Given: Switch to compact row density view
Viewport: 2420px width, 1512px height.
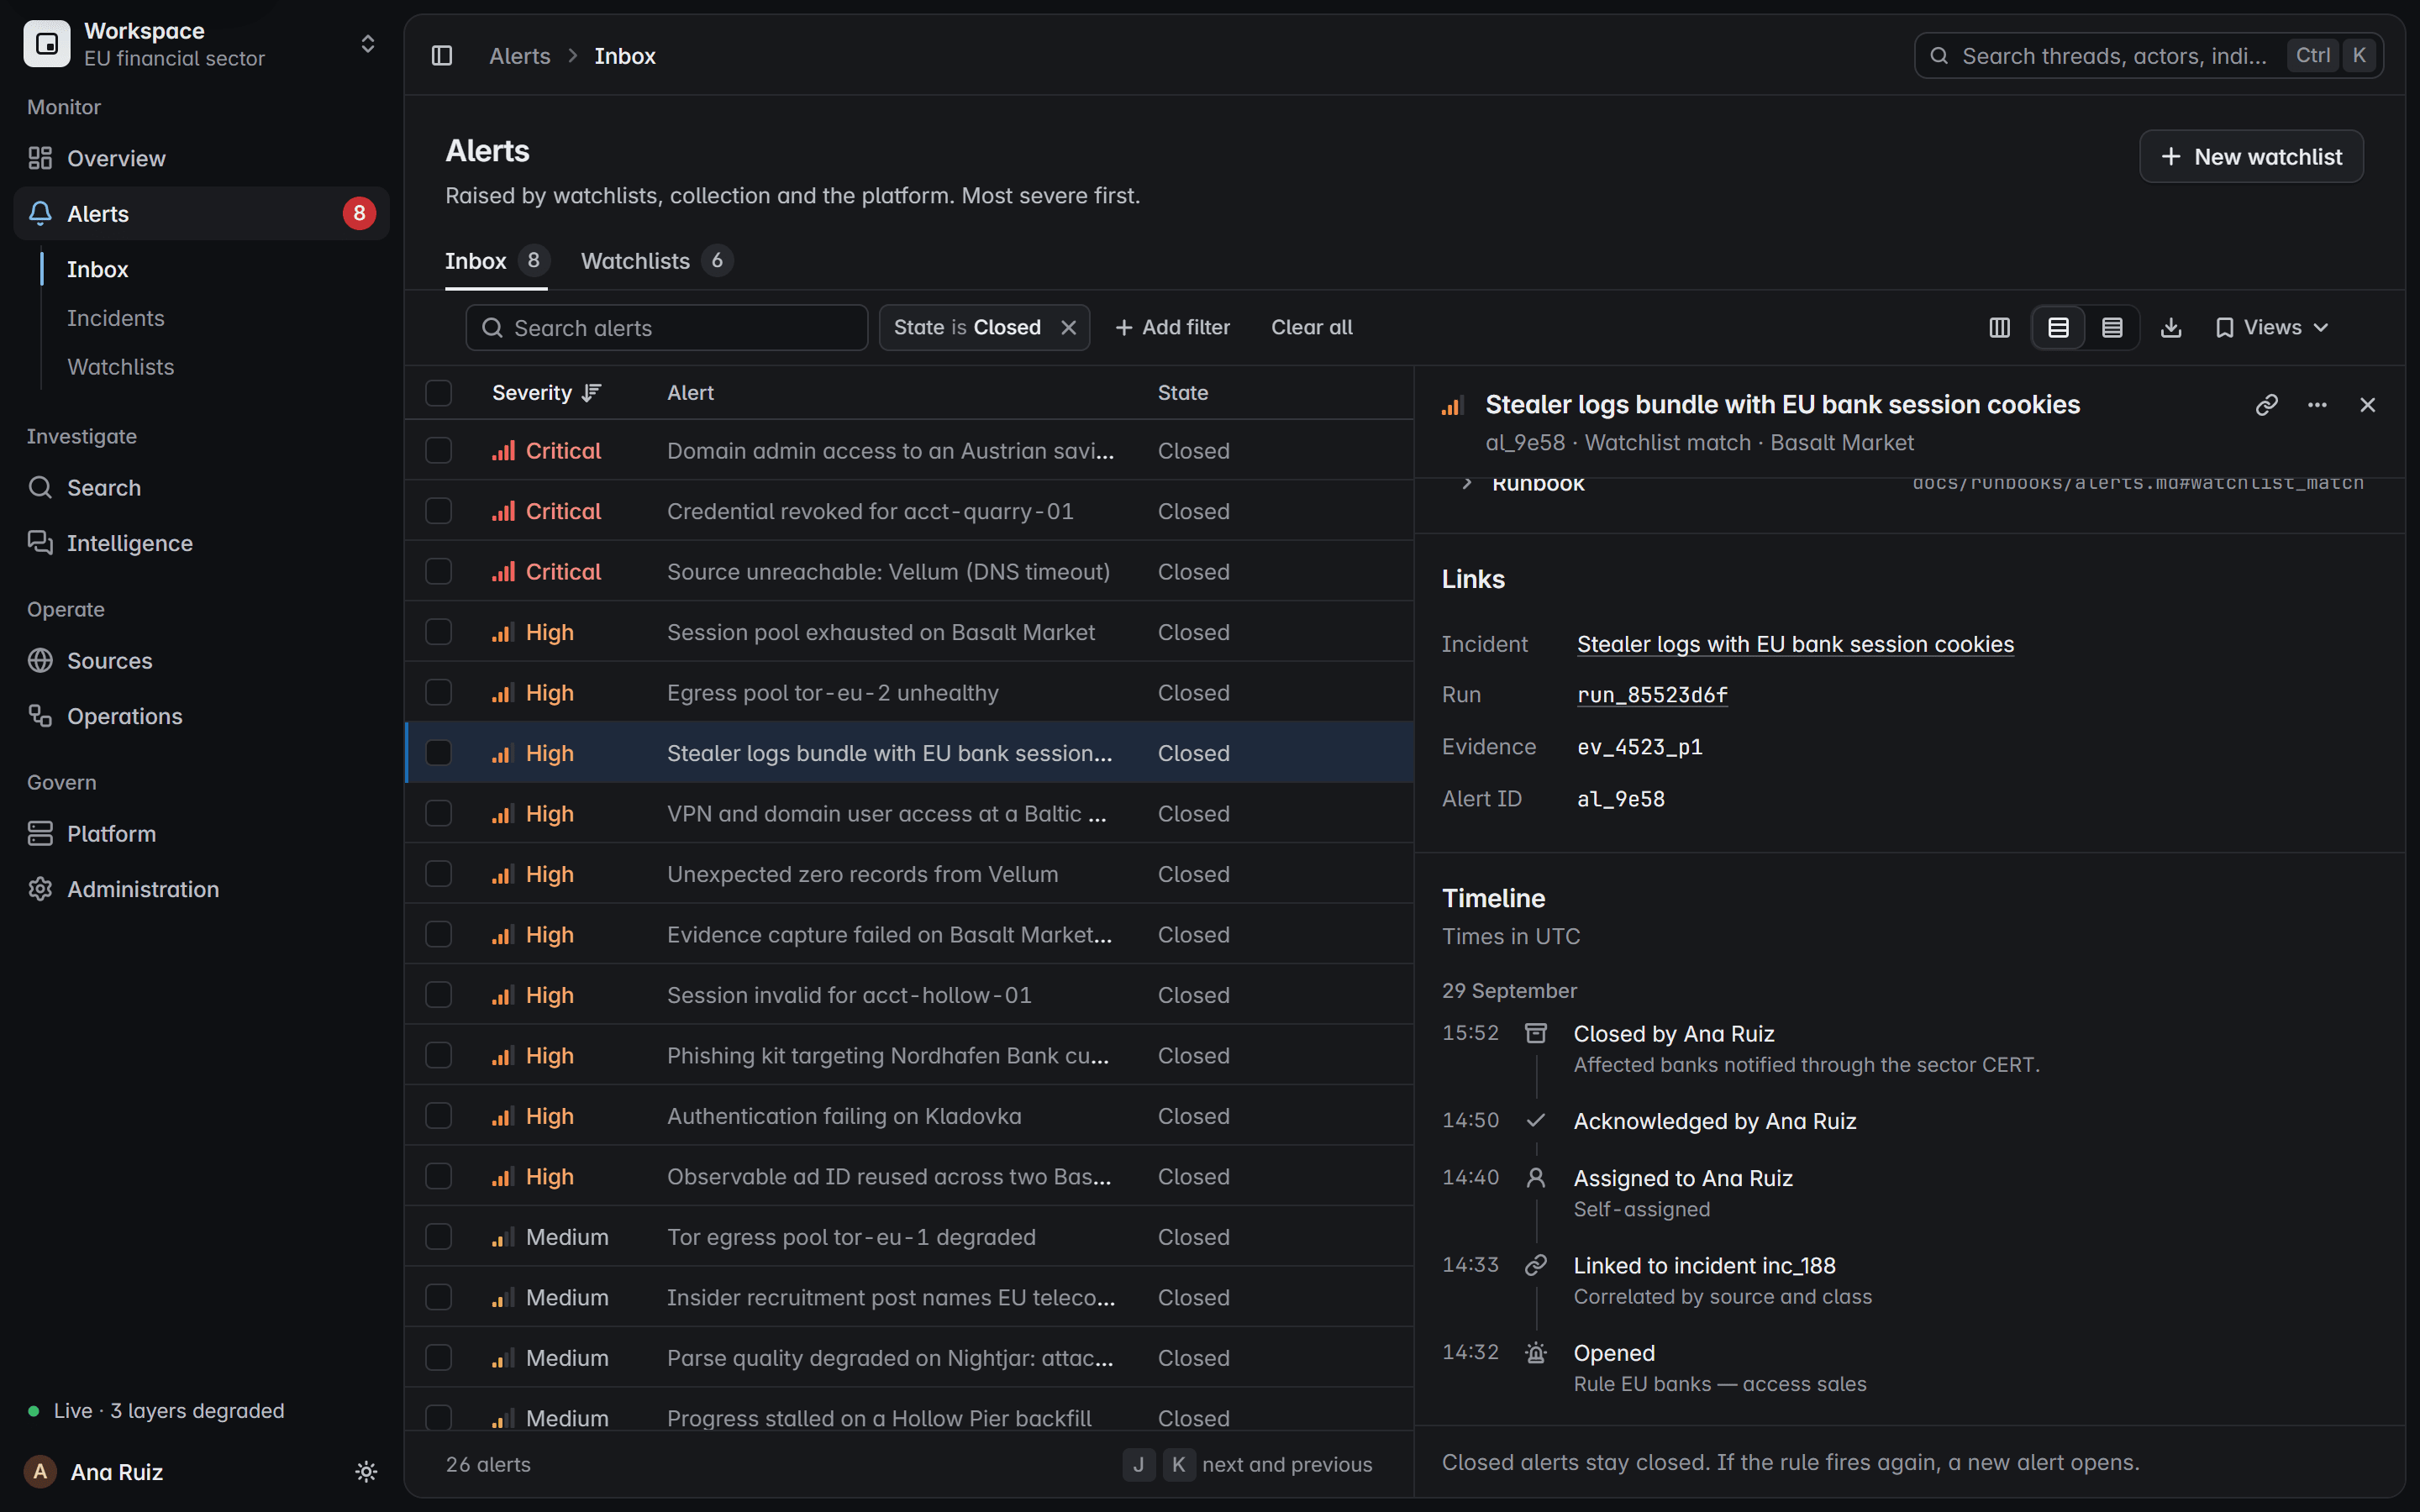Looking at the screenshot, I should [2112, 328].
